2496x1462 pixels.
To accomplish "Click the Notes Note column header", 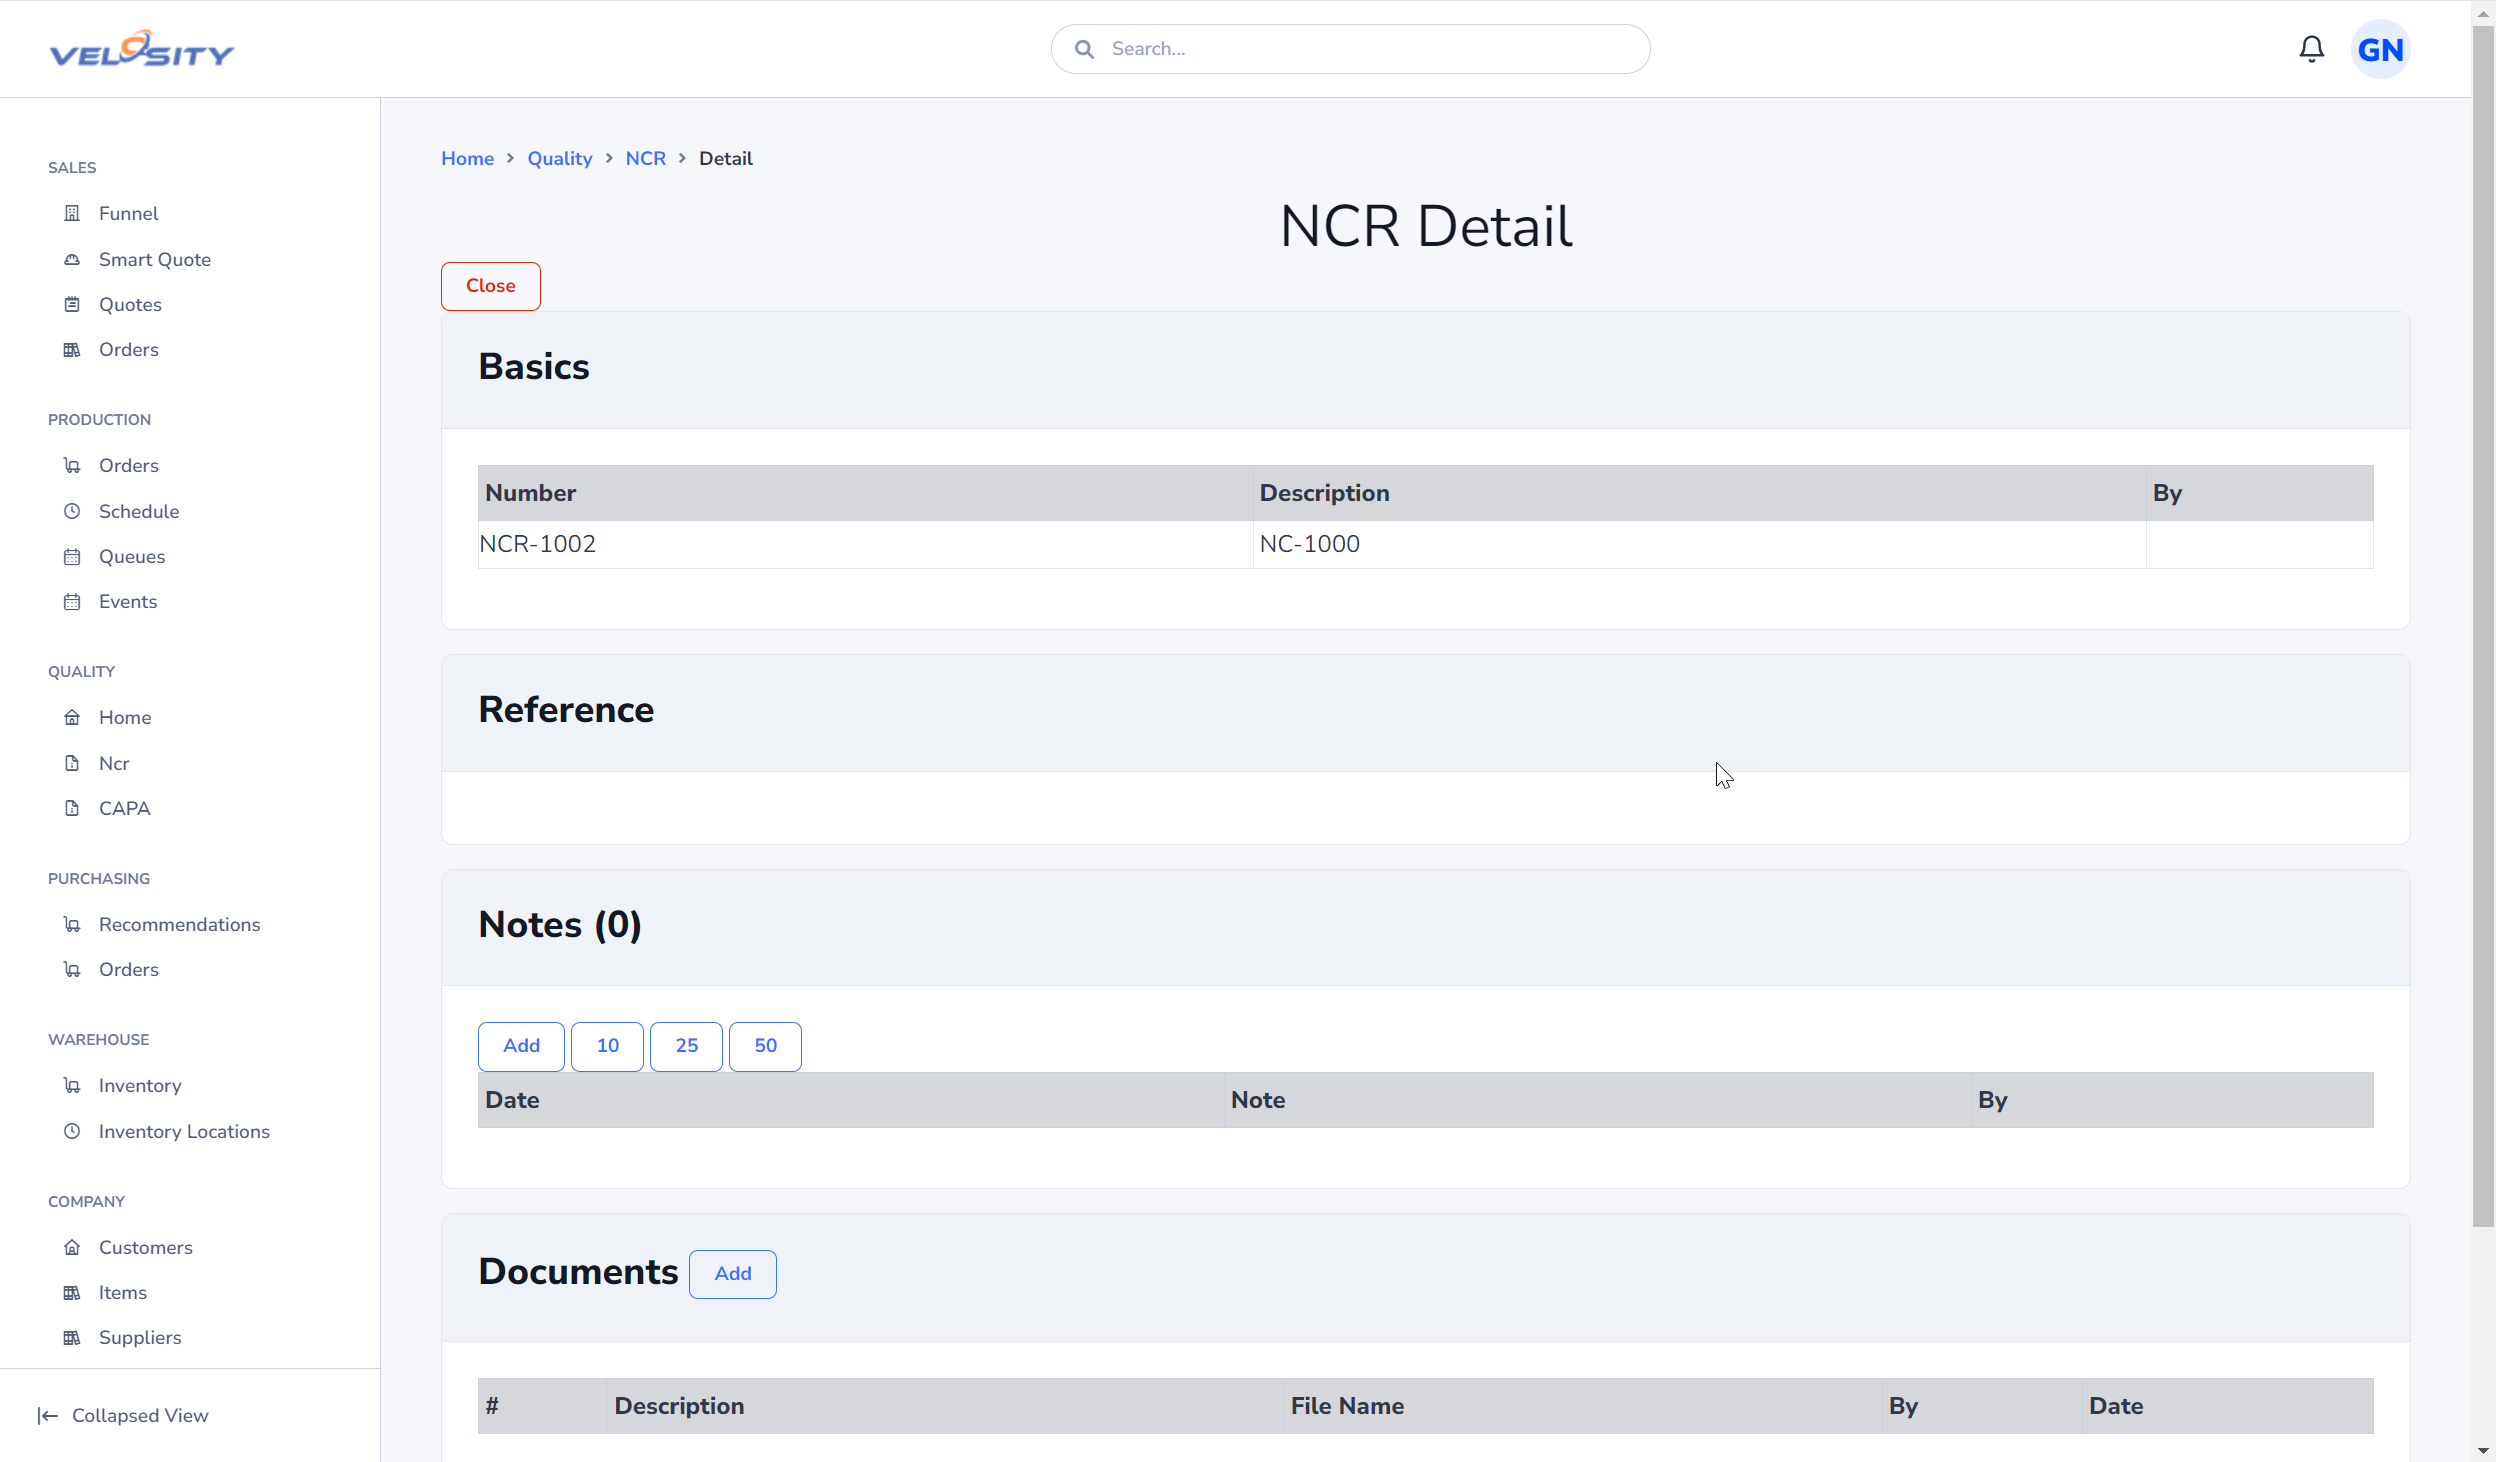I will point(1597,1100).
